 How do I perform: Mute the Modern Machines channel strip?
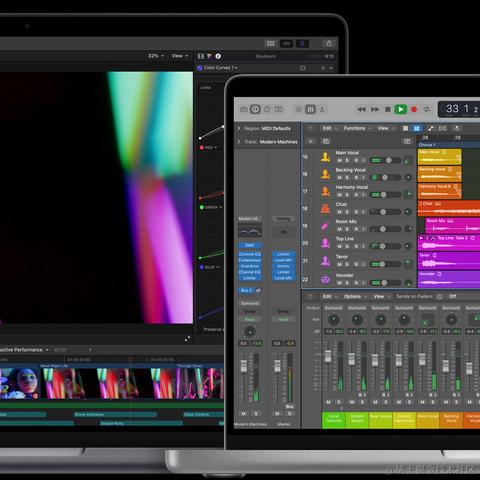point(244,414)
